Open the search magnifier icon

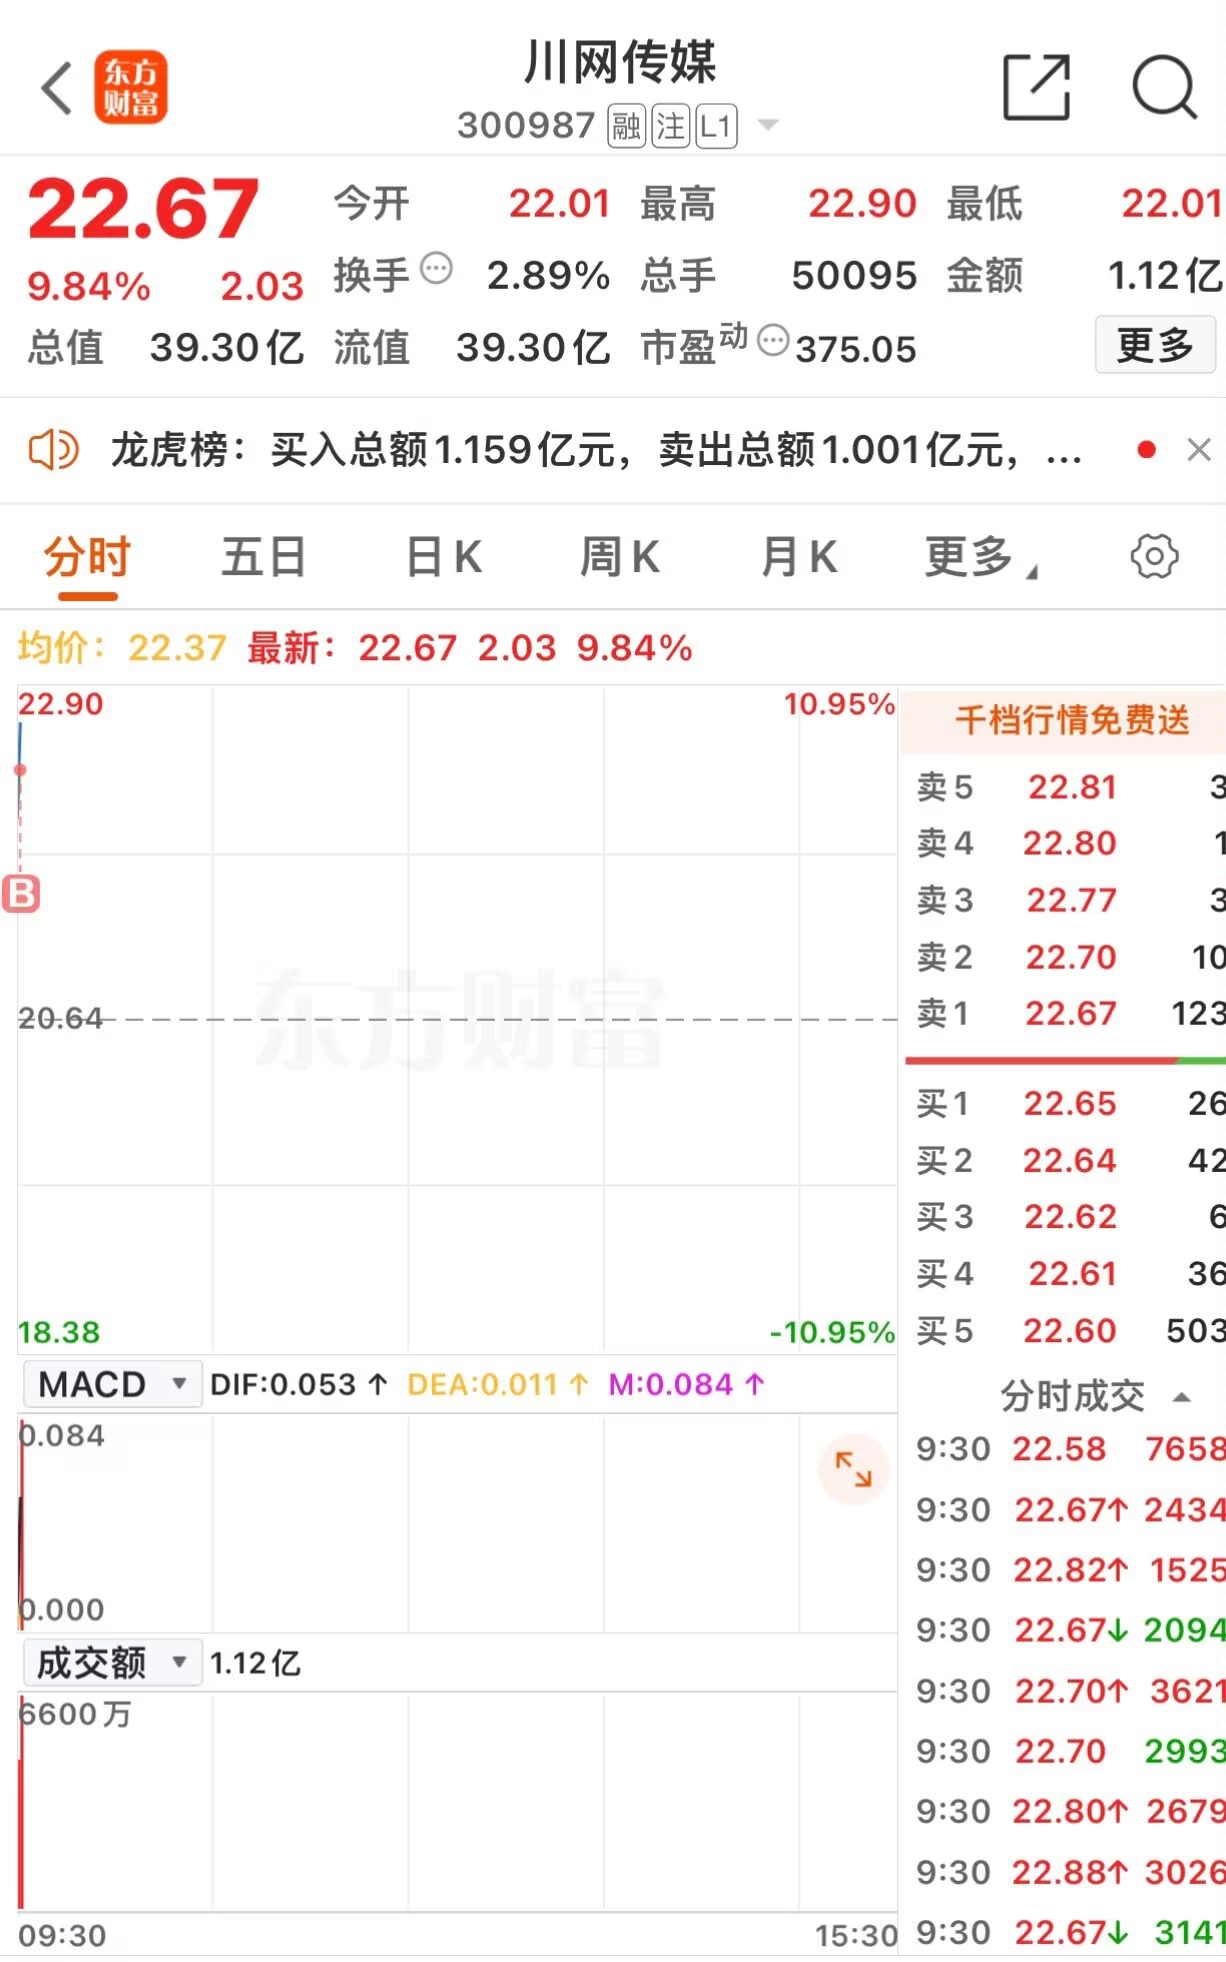(1165, 88)
